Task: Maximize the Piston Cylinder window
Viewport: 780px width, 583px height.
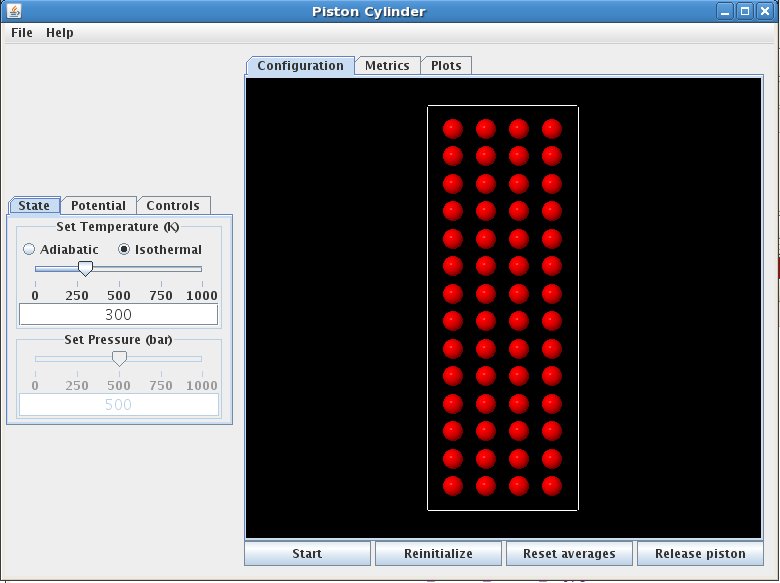Action: (745, 11)
